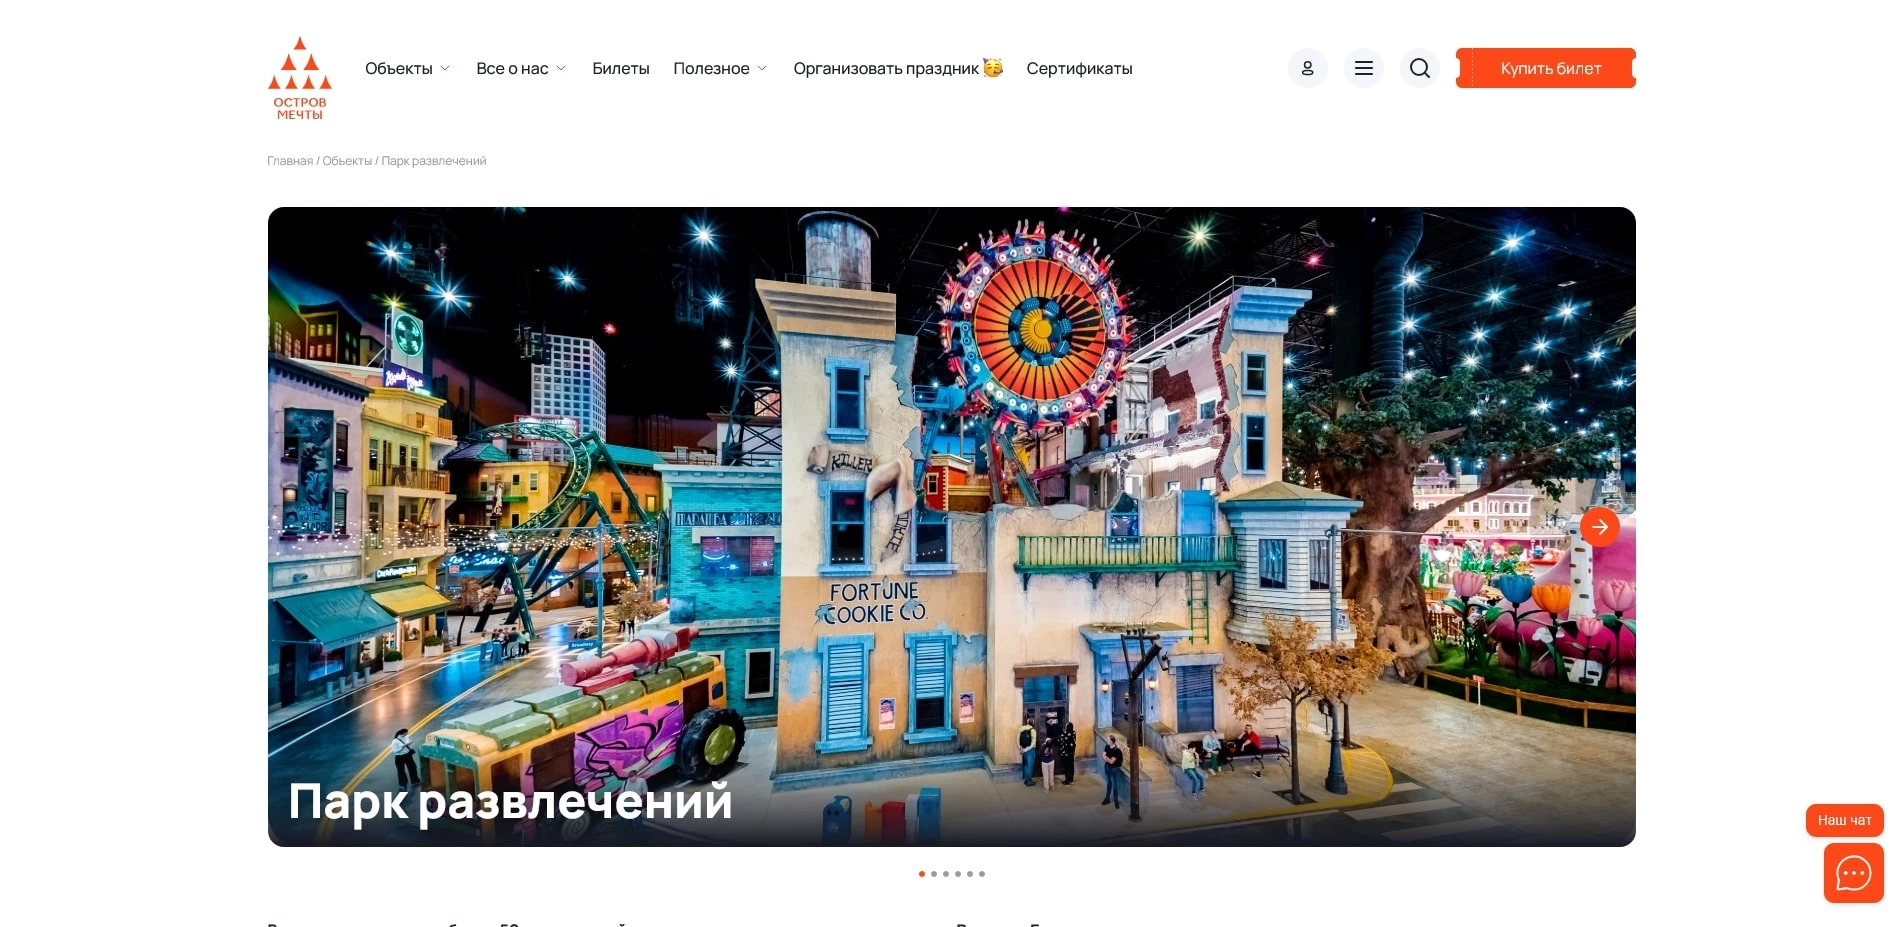1903x927 pixels.
Task: Click the search magnifier icon
Action: point(1419,67)
